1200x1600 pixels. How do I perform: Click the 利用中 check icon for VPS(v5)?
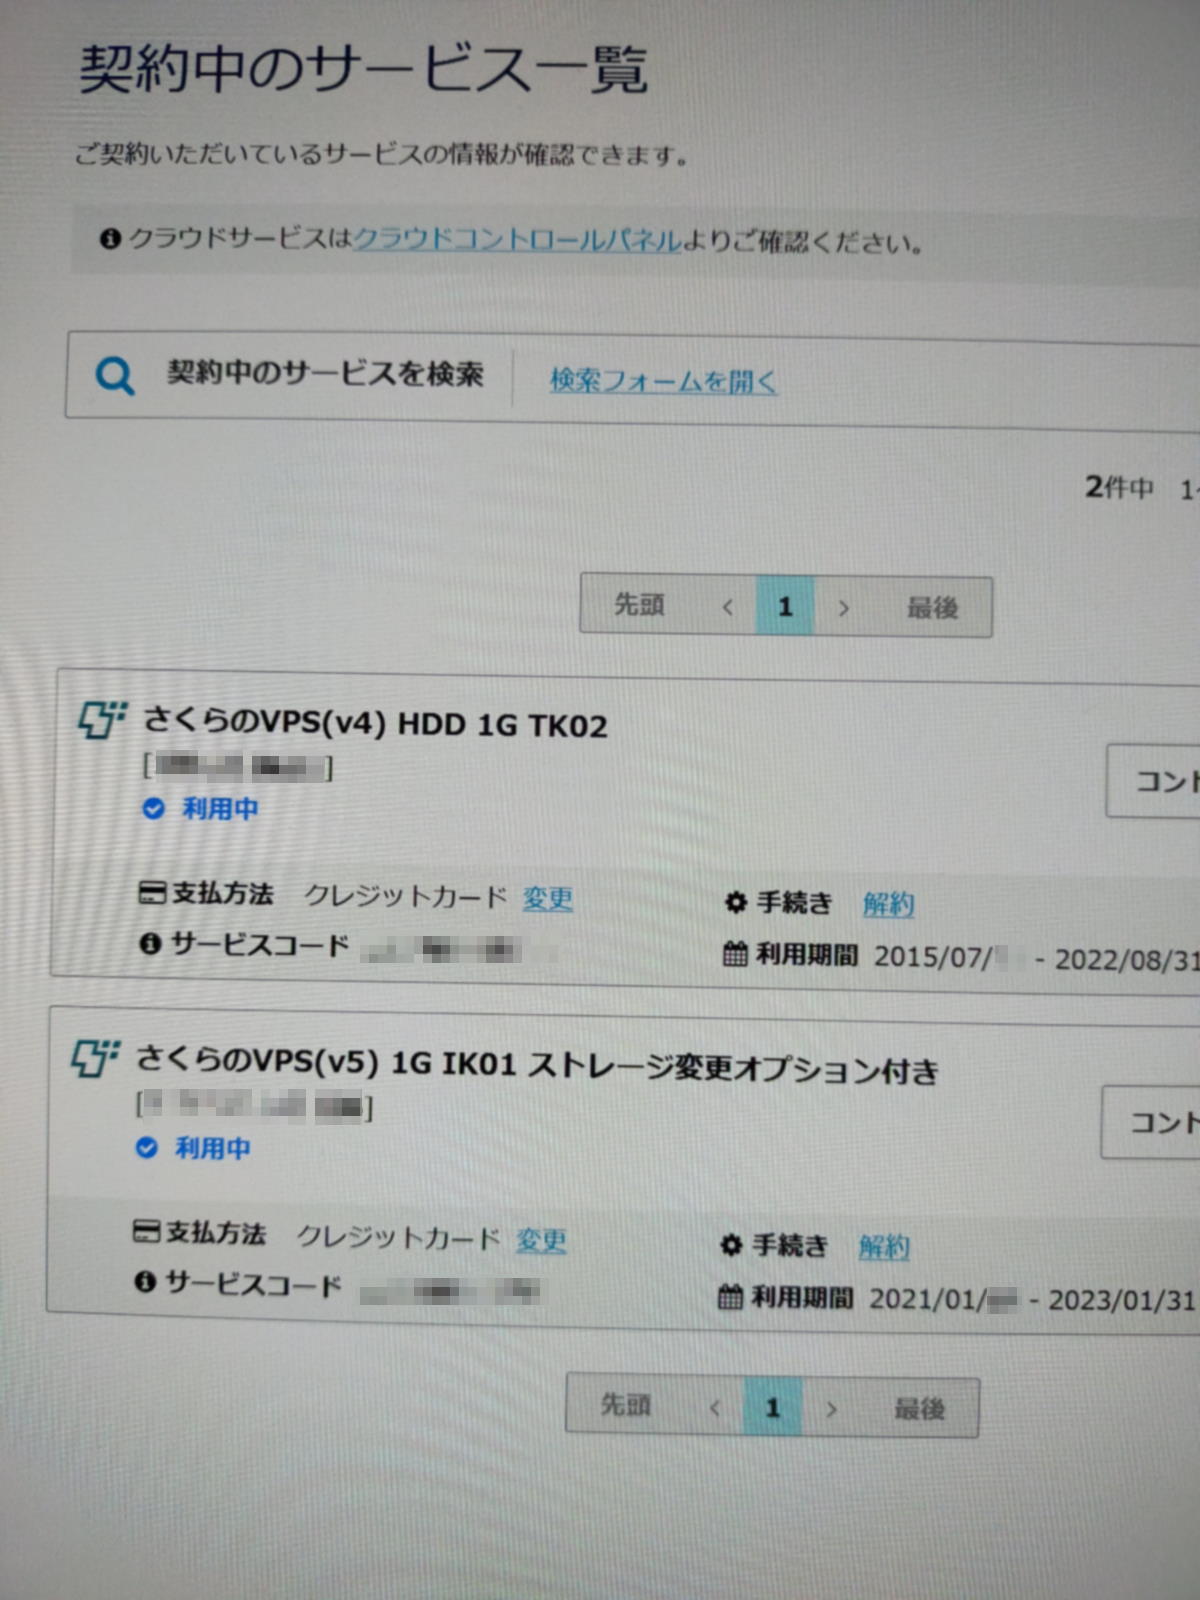click(147, 1147)
